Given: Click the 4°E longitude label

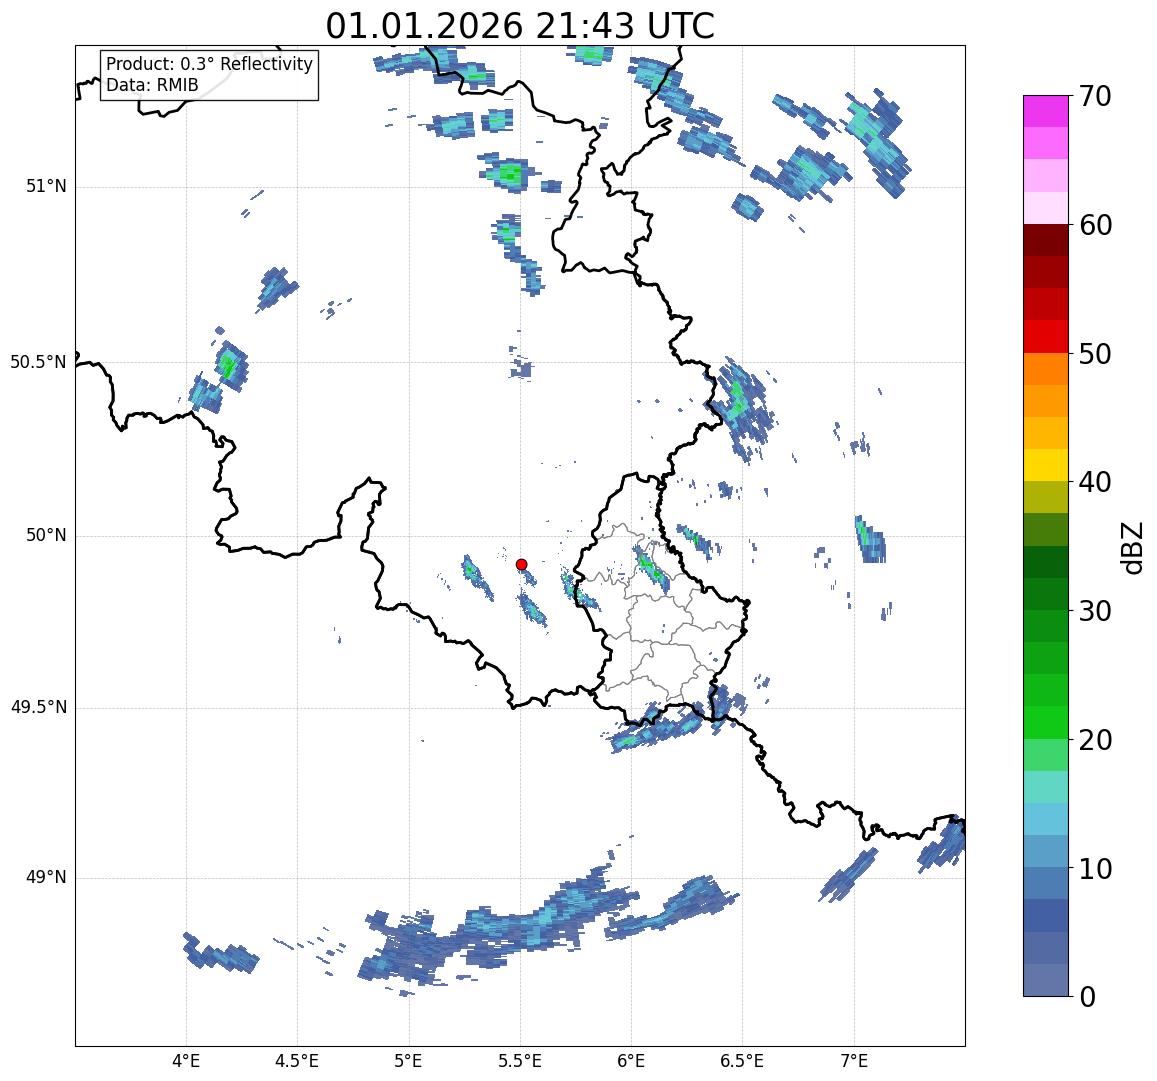Looking at the screenshot, I should pyautogui.click(x=186, y=1061).
